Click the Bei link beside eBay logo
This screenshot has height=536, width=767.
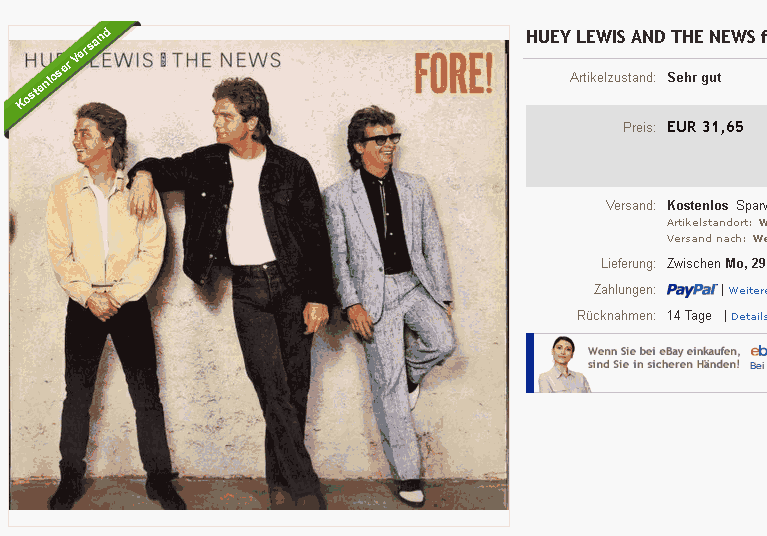757,366
